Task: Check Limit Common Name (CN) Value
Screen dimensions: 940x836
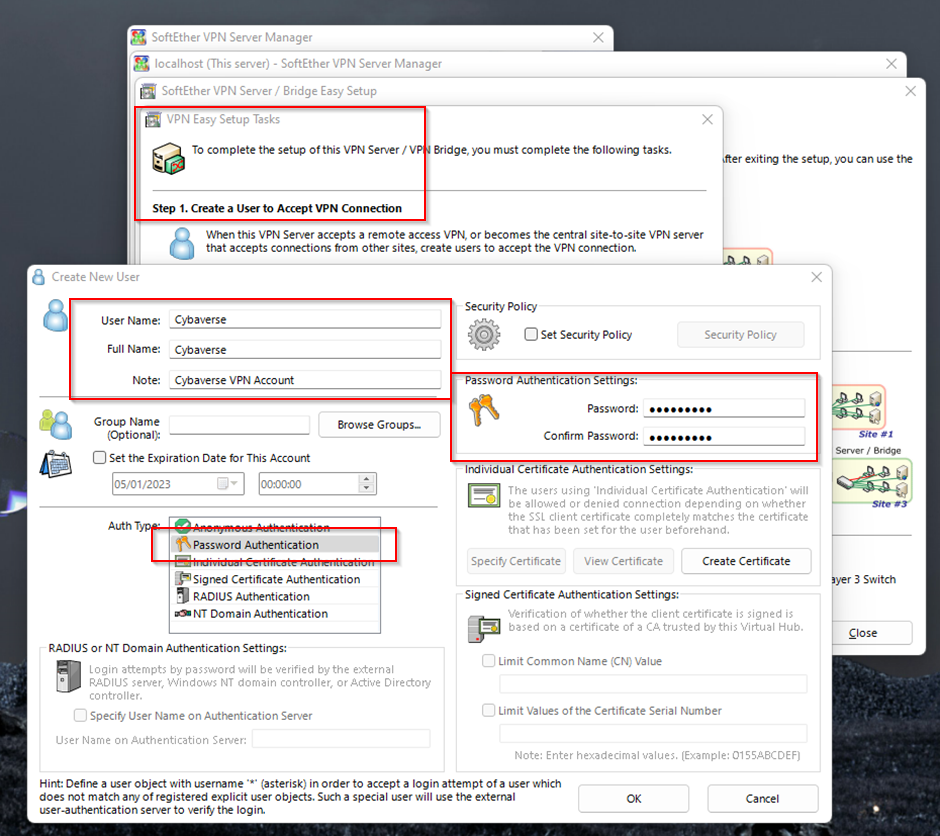Action: [489, 660]
